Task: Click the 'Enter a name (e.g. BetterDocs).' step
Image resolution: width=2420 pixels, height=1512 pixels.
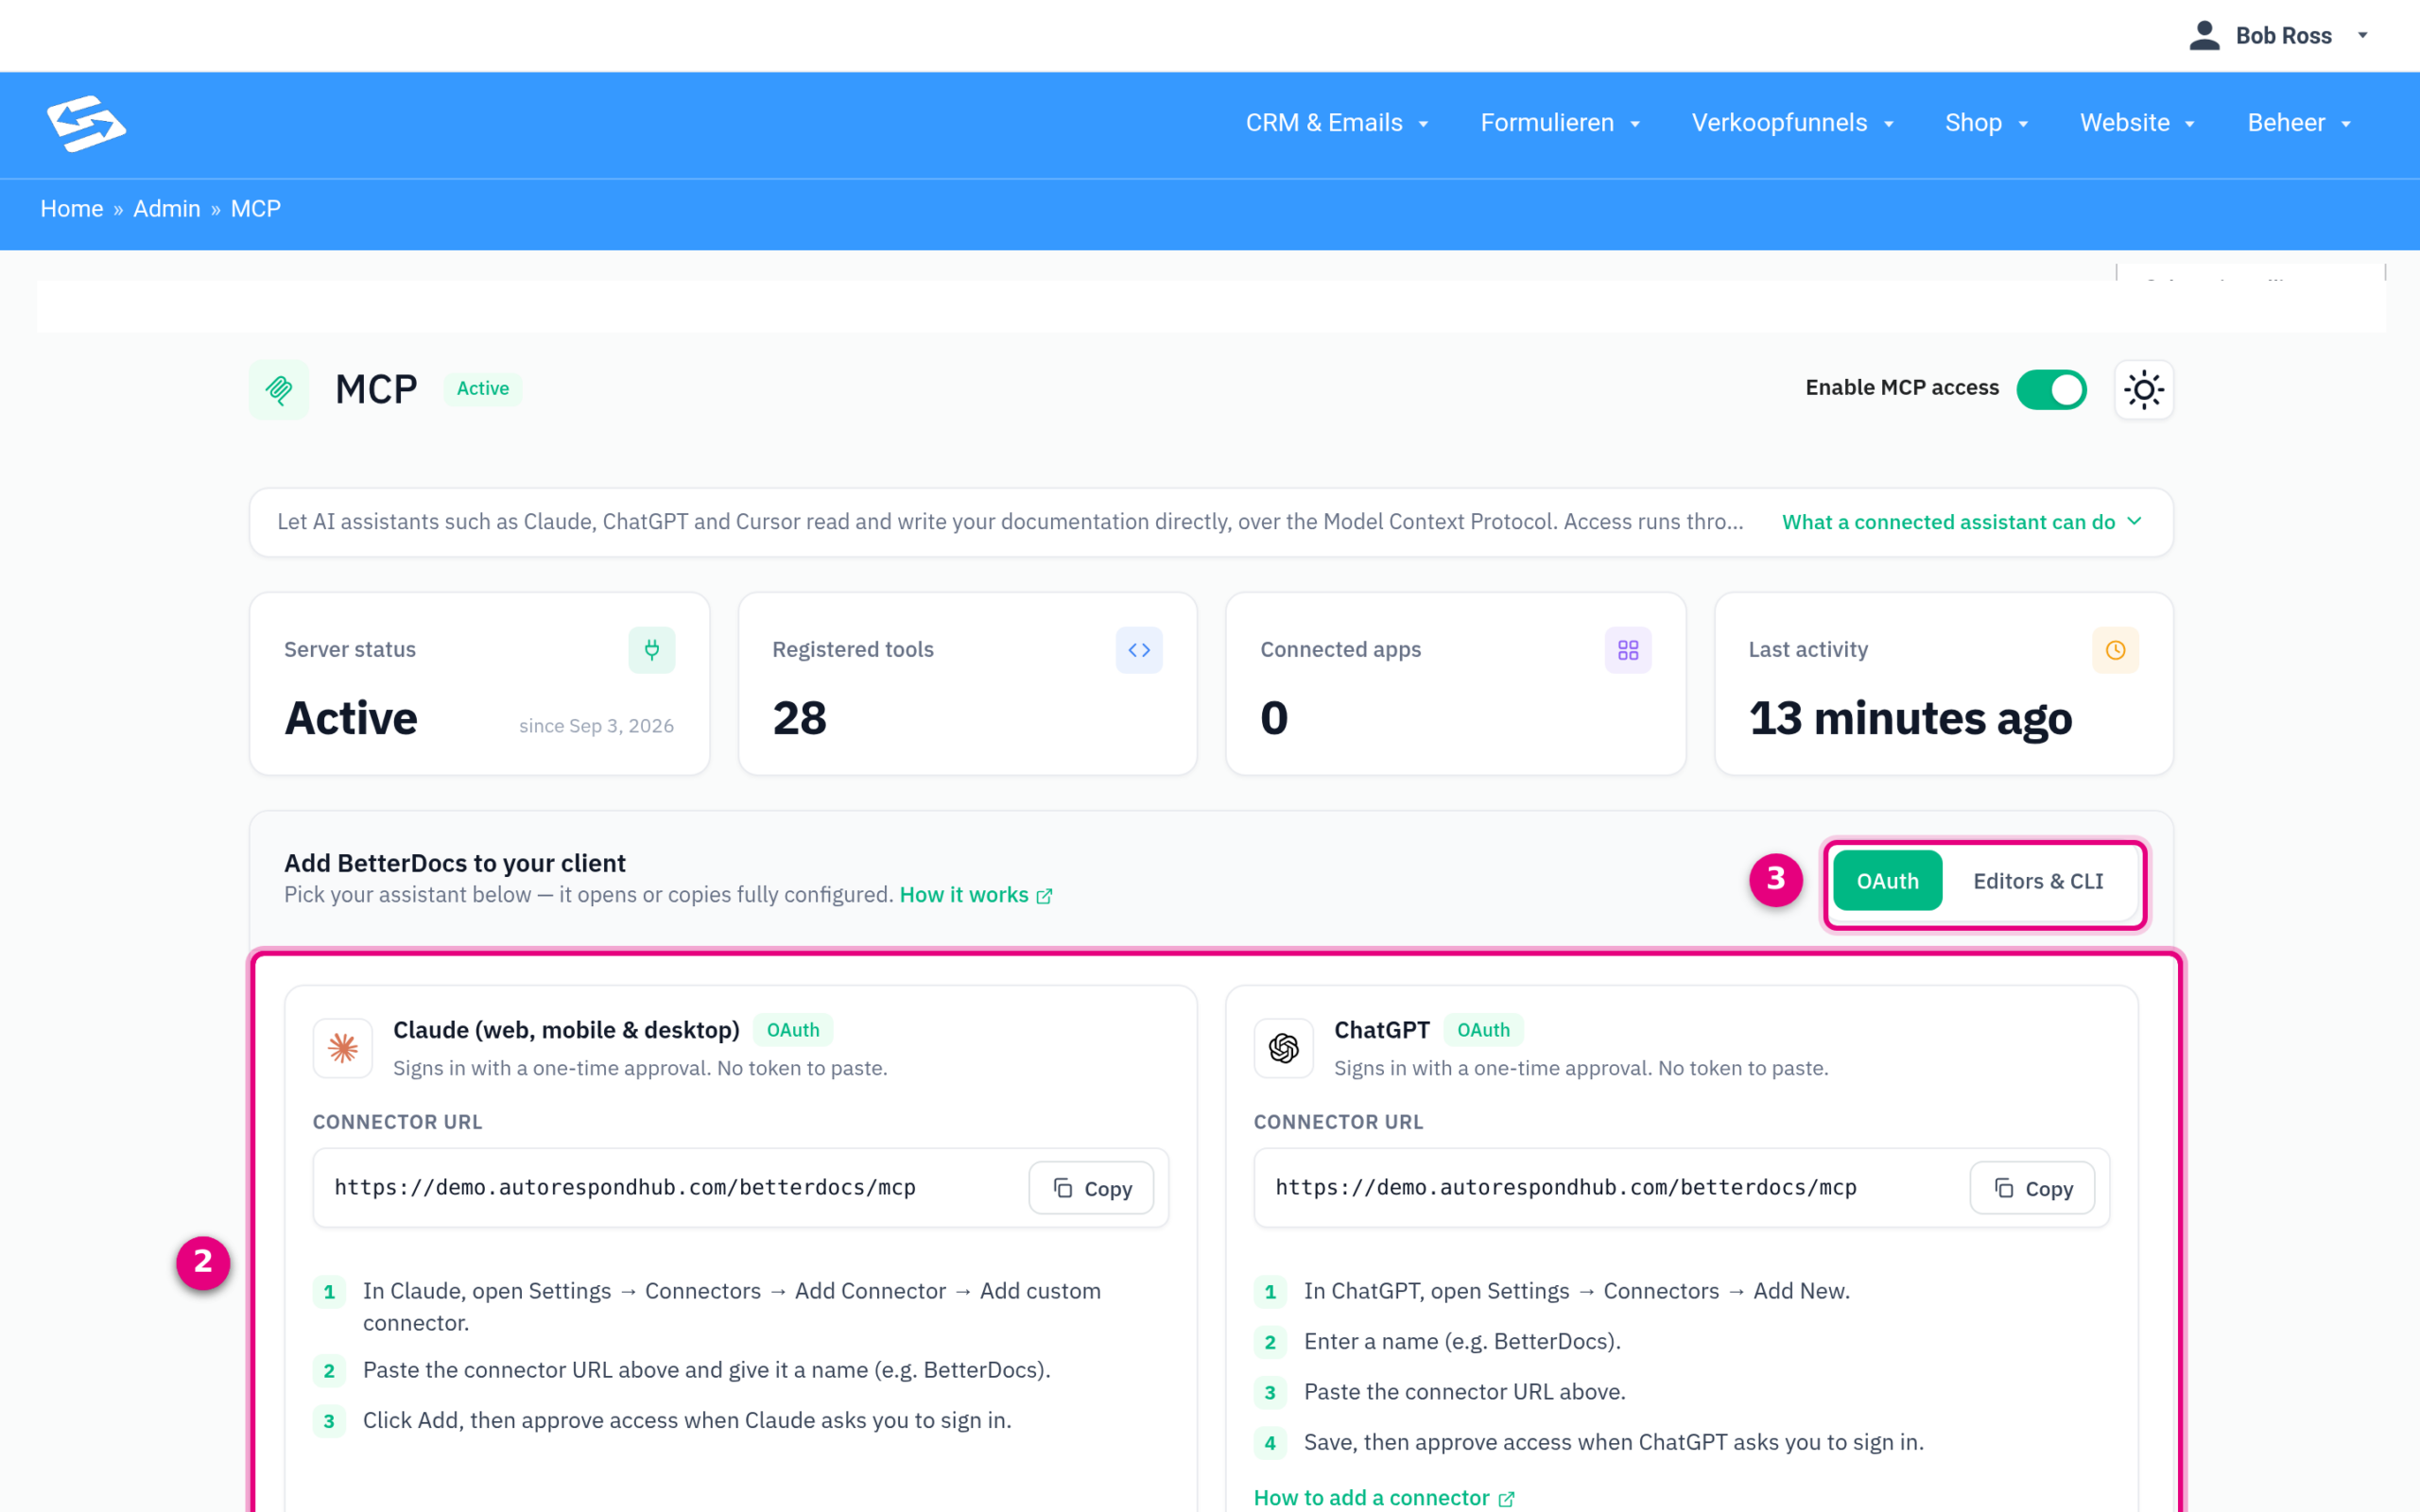Action: click(x=1462, y=1341)
